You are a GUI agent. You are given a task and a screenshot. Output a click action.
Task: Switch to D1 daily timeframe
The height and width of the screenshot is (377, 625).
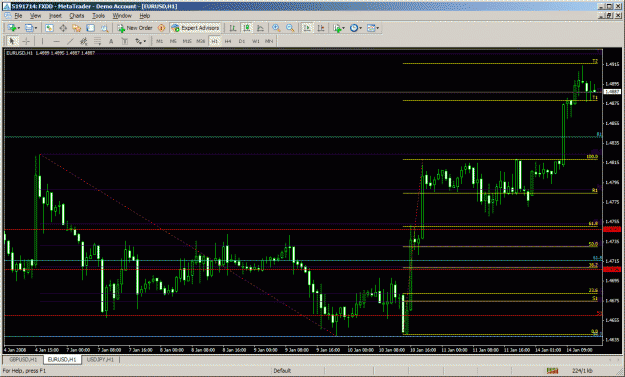click(x=242, y=41)
